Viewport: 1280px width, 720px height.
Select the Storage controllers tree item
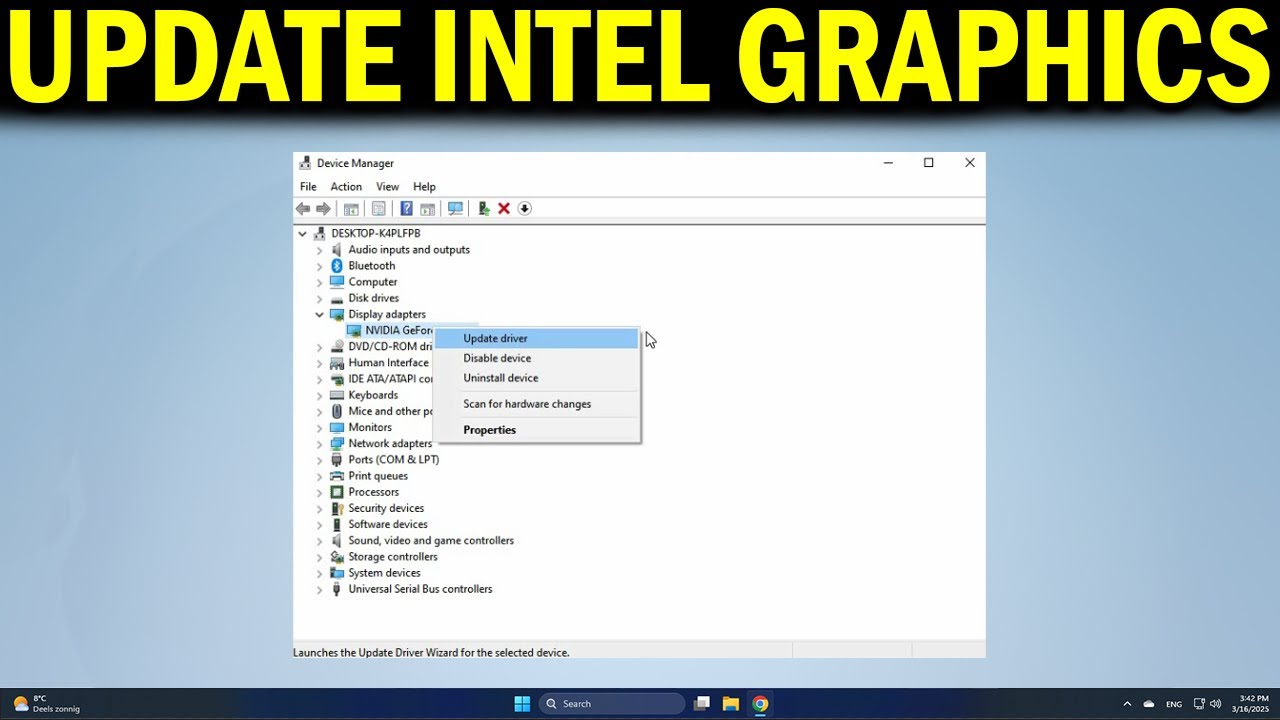click(x=393, y=557)
